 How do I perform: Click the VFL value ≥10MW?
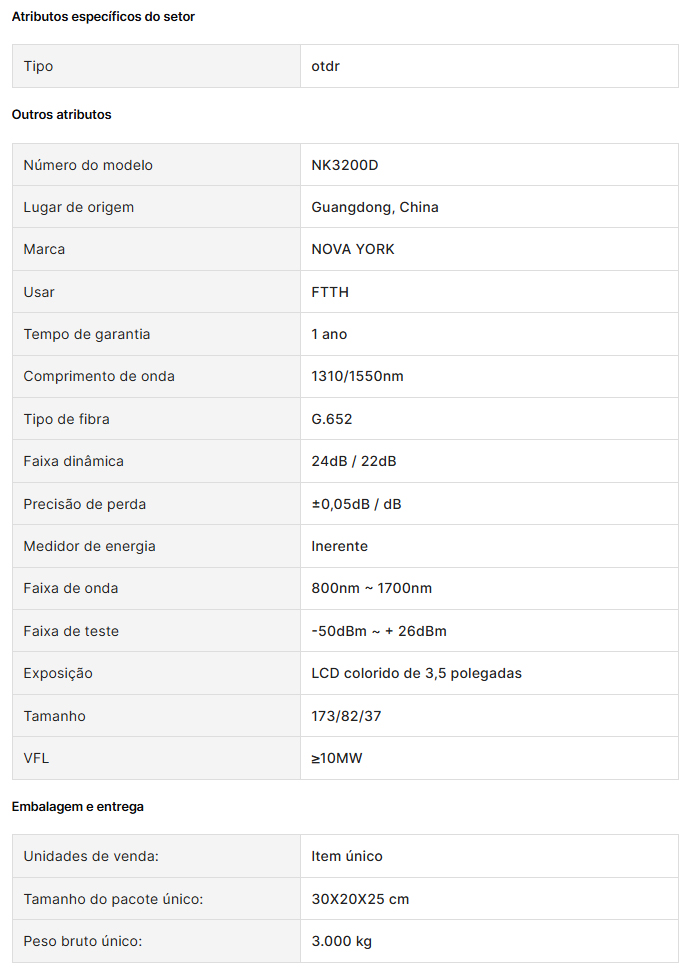click(336, 758)
